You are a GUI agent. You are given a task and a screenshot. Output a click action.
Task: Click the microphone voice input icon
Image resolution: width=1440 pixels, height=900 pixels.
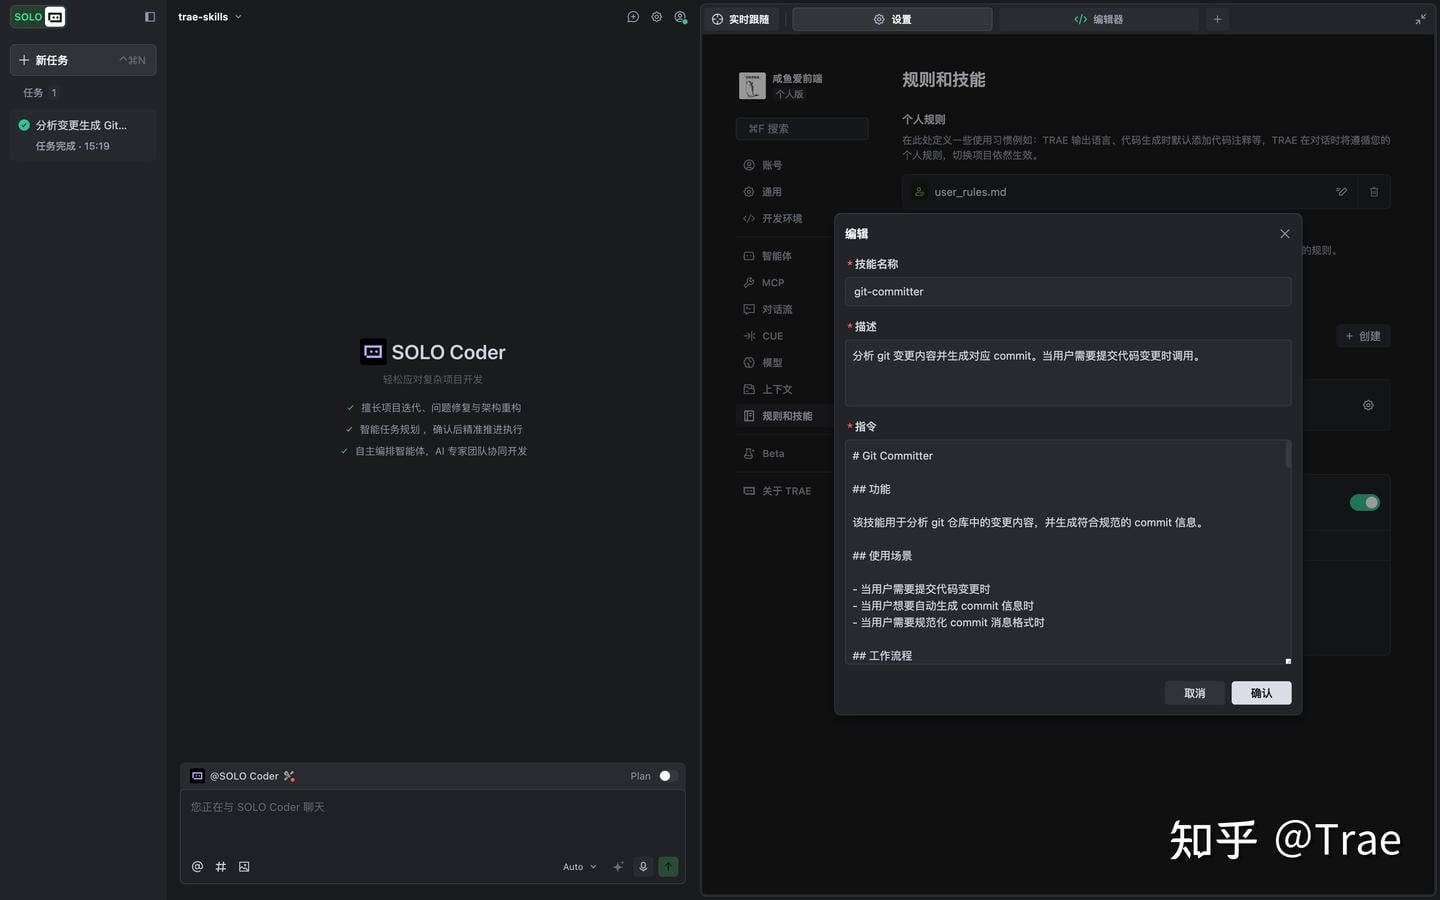(x=643, y=867)
